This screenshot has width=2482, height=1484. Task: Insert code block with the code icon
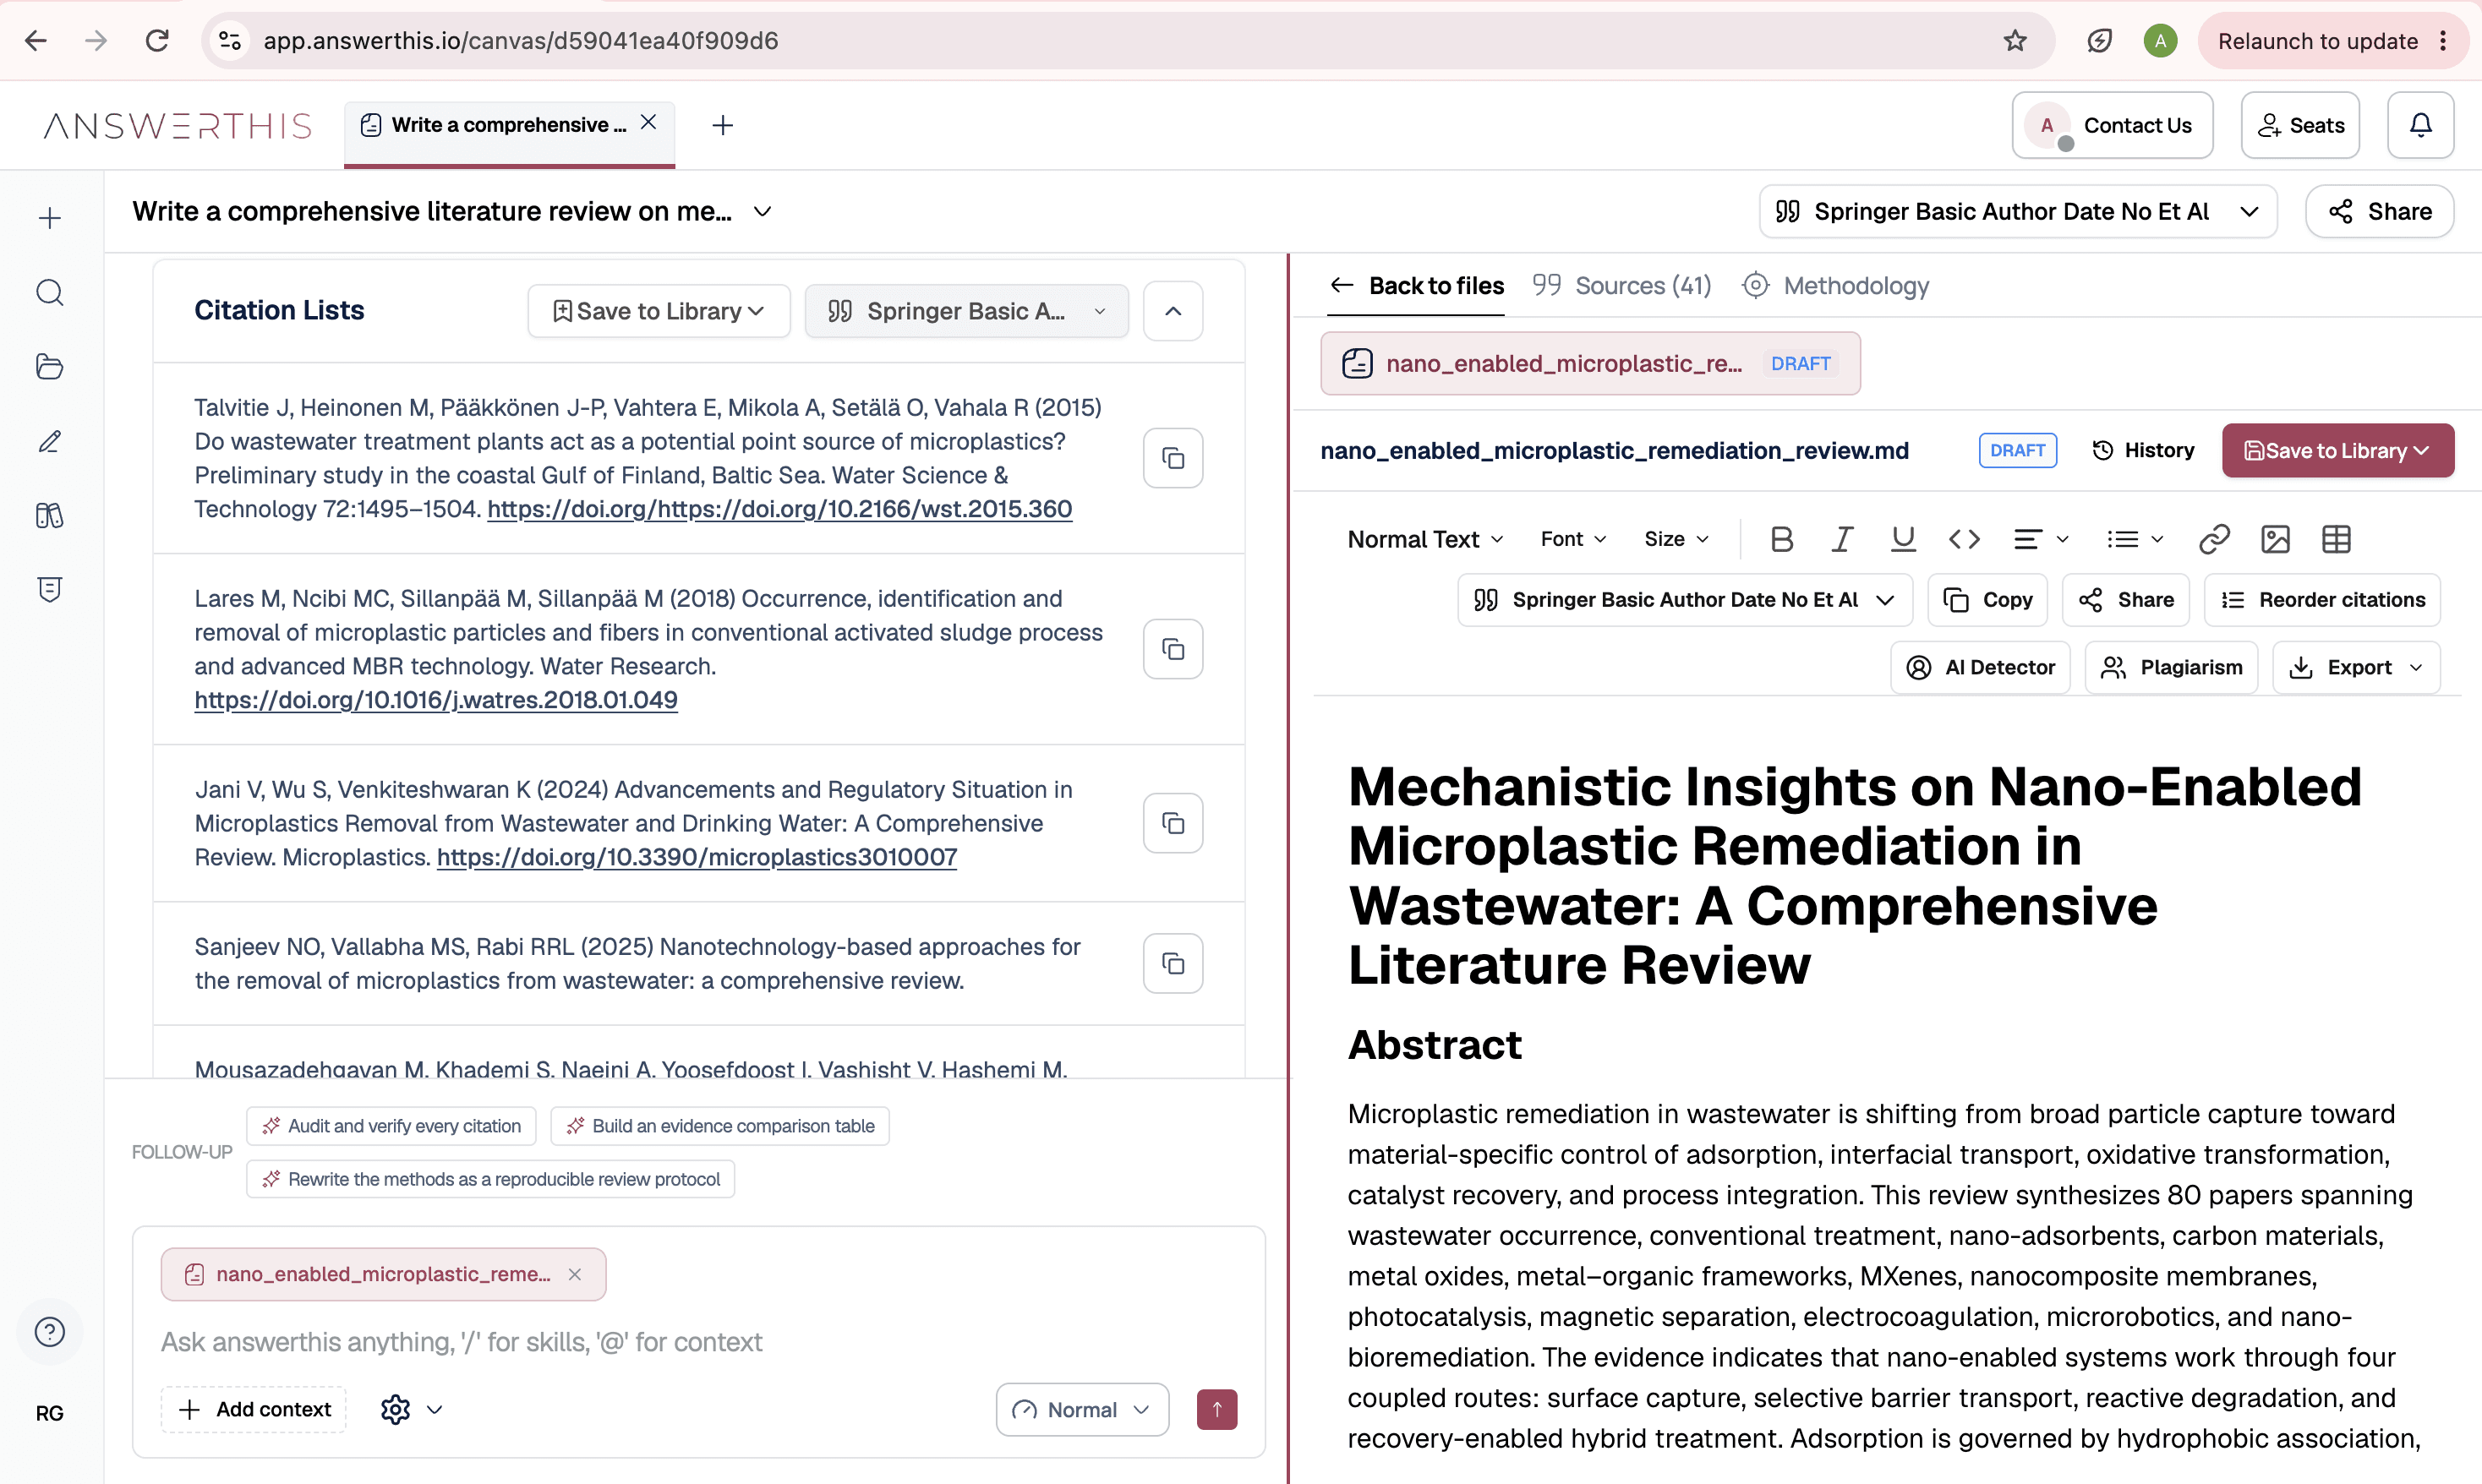1964,539
